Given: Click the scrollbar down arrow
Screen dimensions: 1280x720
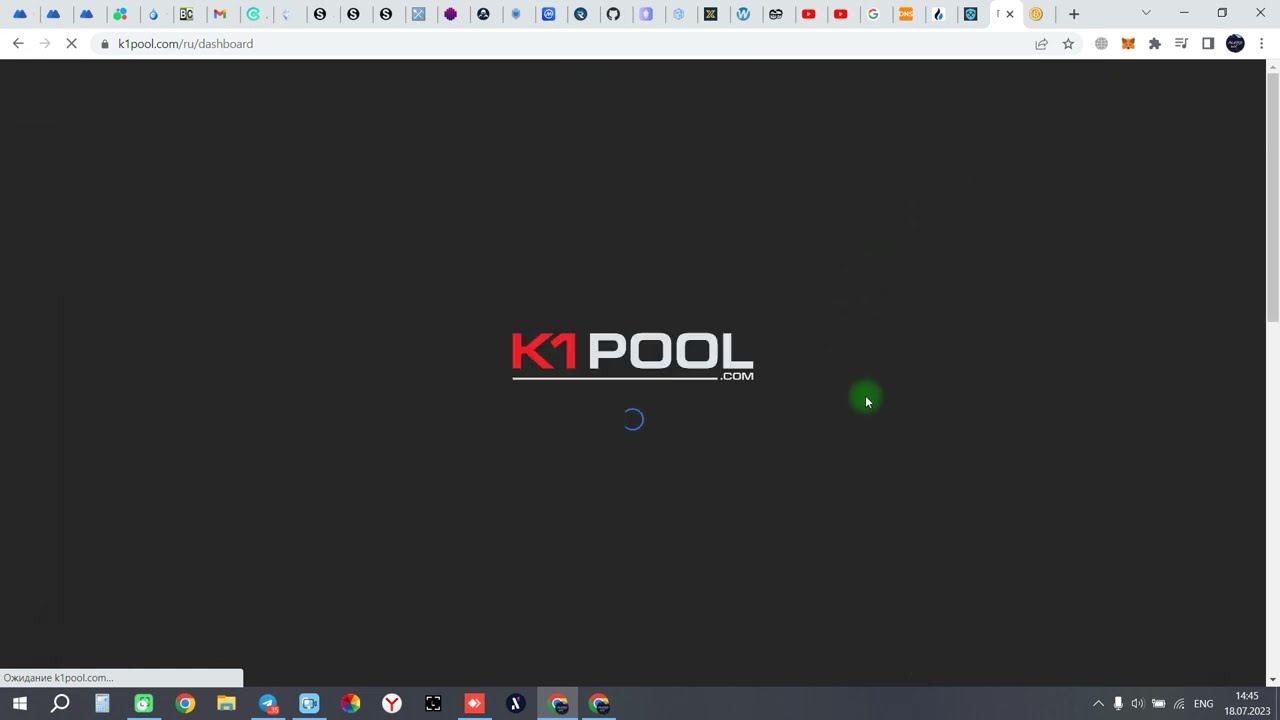Looking at the screenshot, I should pos(1273,680).
